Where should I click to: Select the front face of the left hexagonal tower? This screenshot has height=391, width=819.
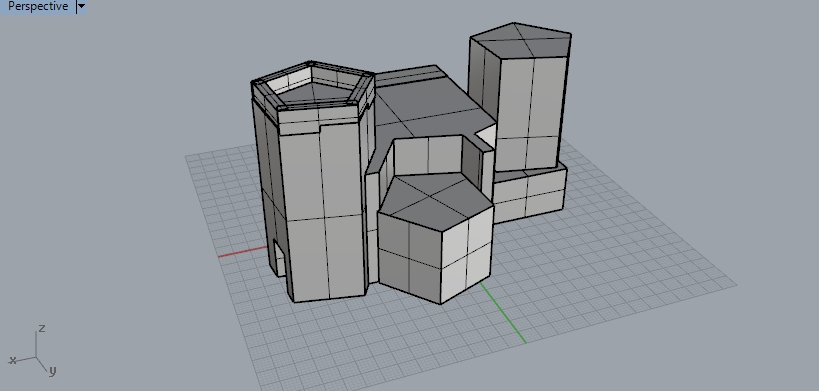point(321,209)
